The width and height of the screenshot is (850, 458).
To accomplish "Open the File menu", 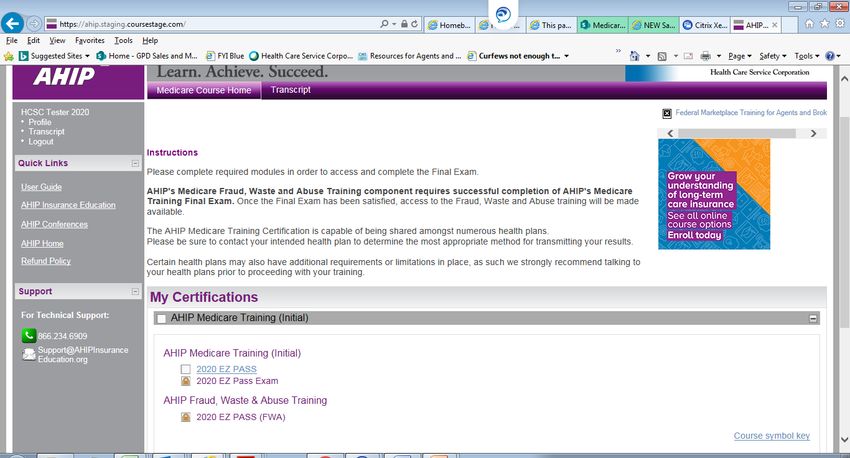I will tap(11, 40).
